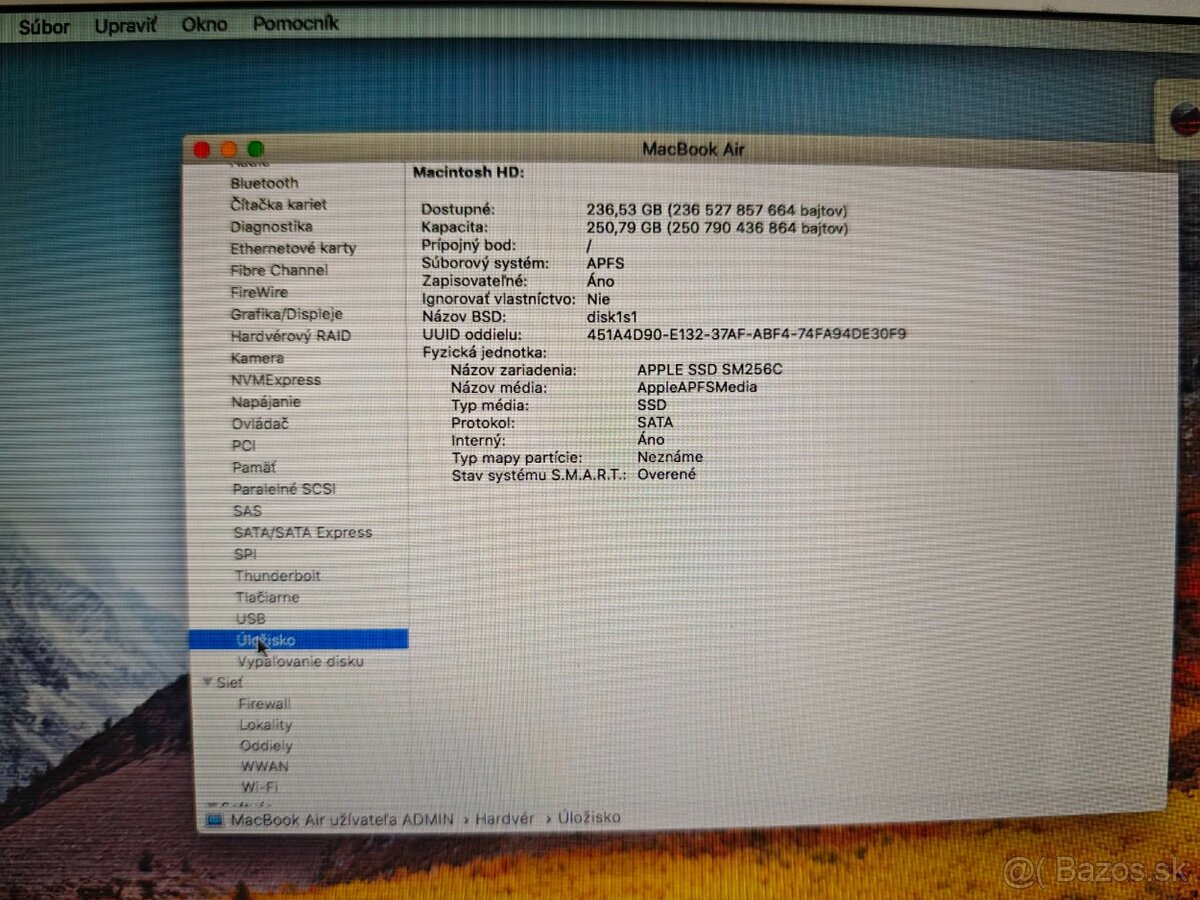
Task: Select SAS in the sidebar
Action: tap(247, 511)
